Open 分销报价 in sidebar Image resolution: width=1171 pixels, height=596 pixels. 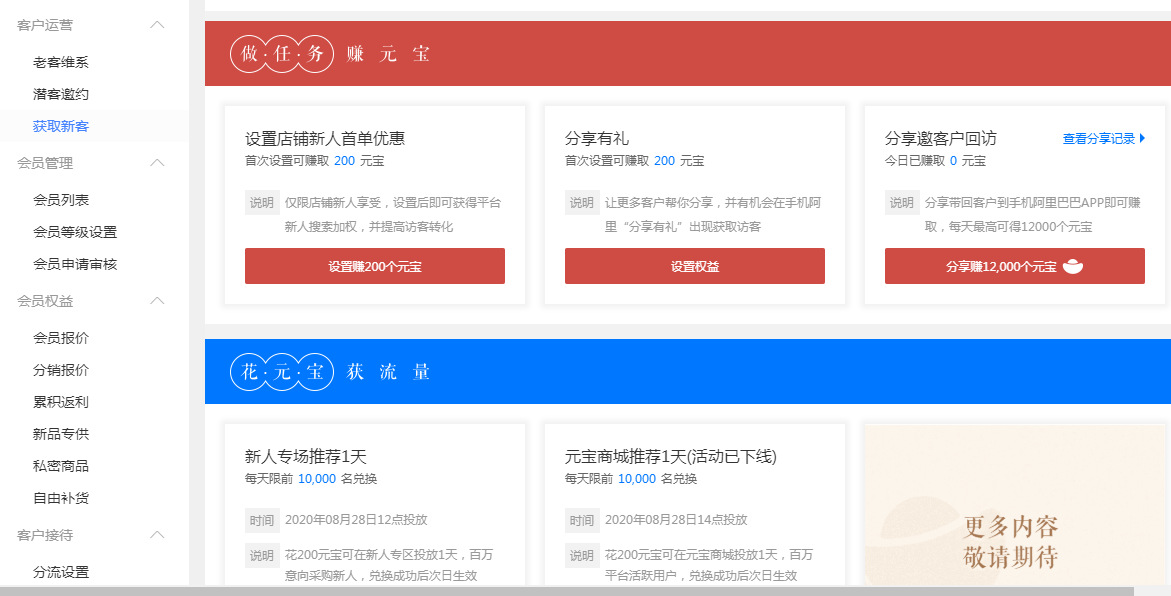60,370
